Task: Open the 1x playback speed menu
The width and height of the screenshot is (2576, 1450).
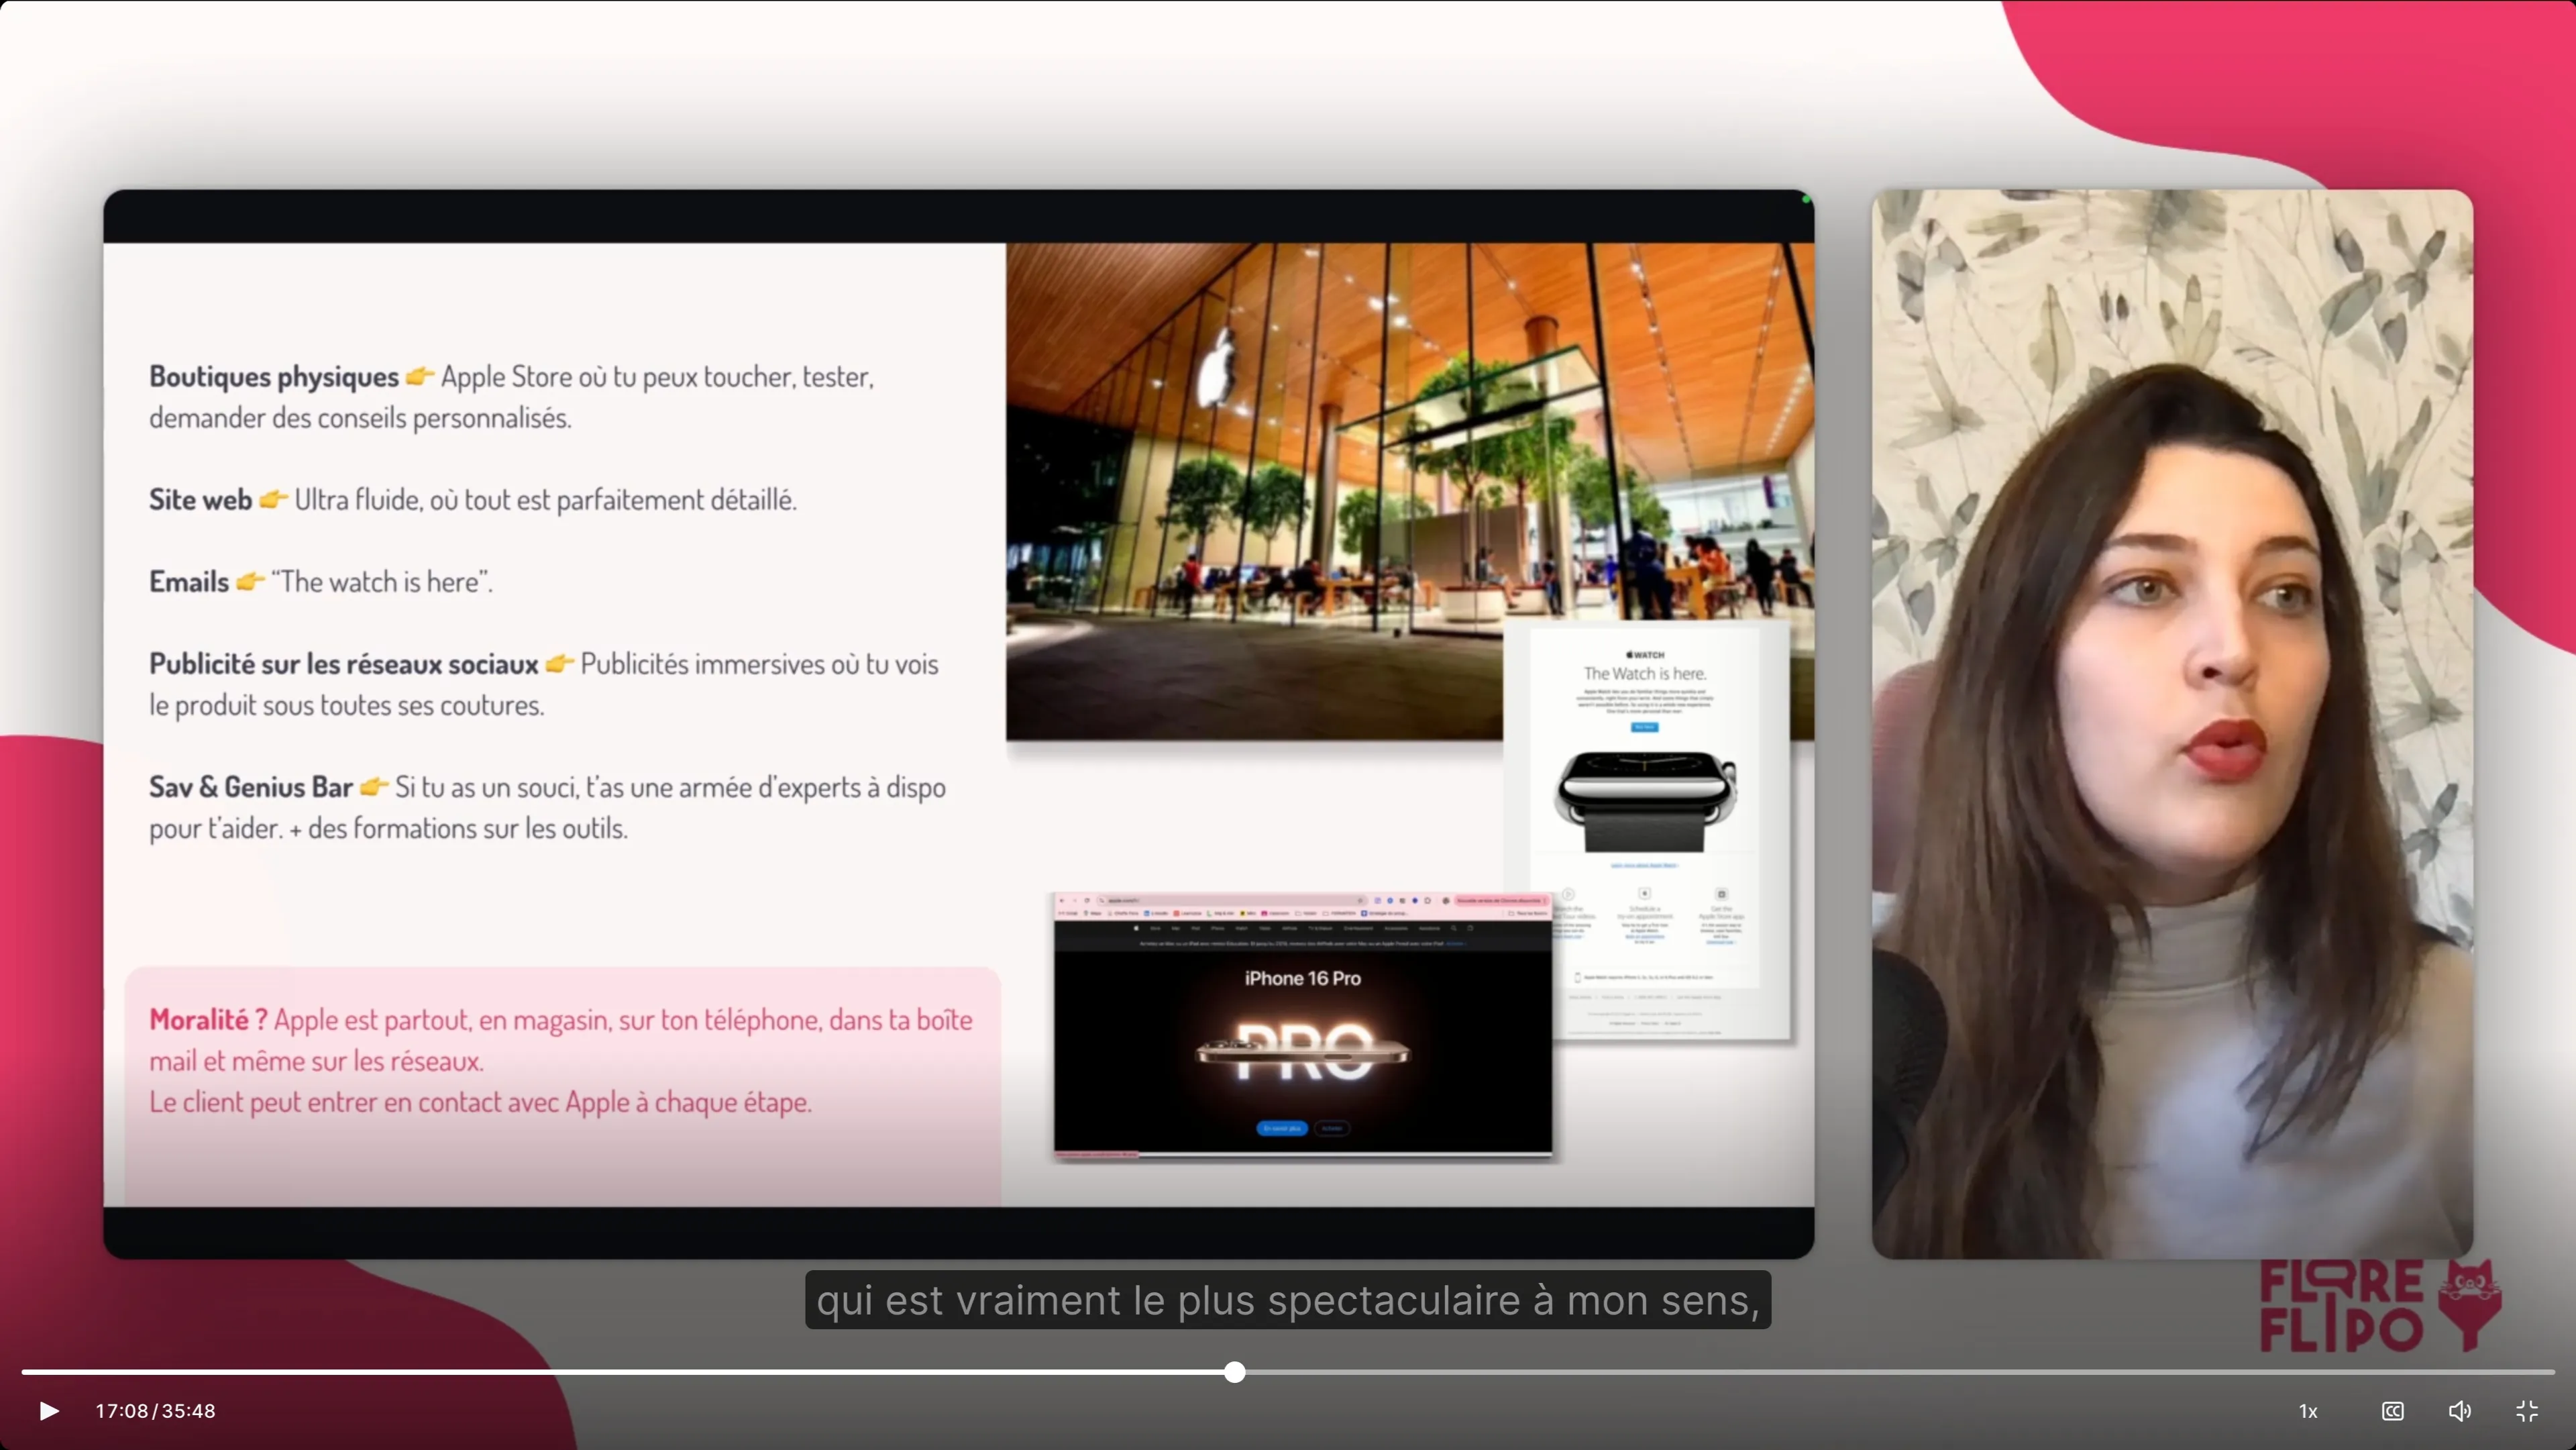Action: (x=2308, y=1411)
